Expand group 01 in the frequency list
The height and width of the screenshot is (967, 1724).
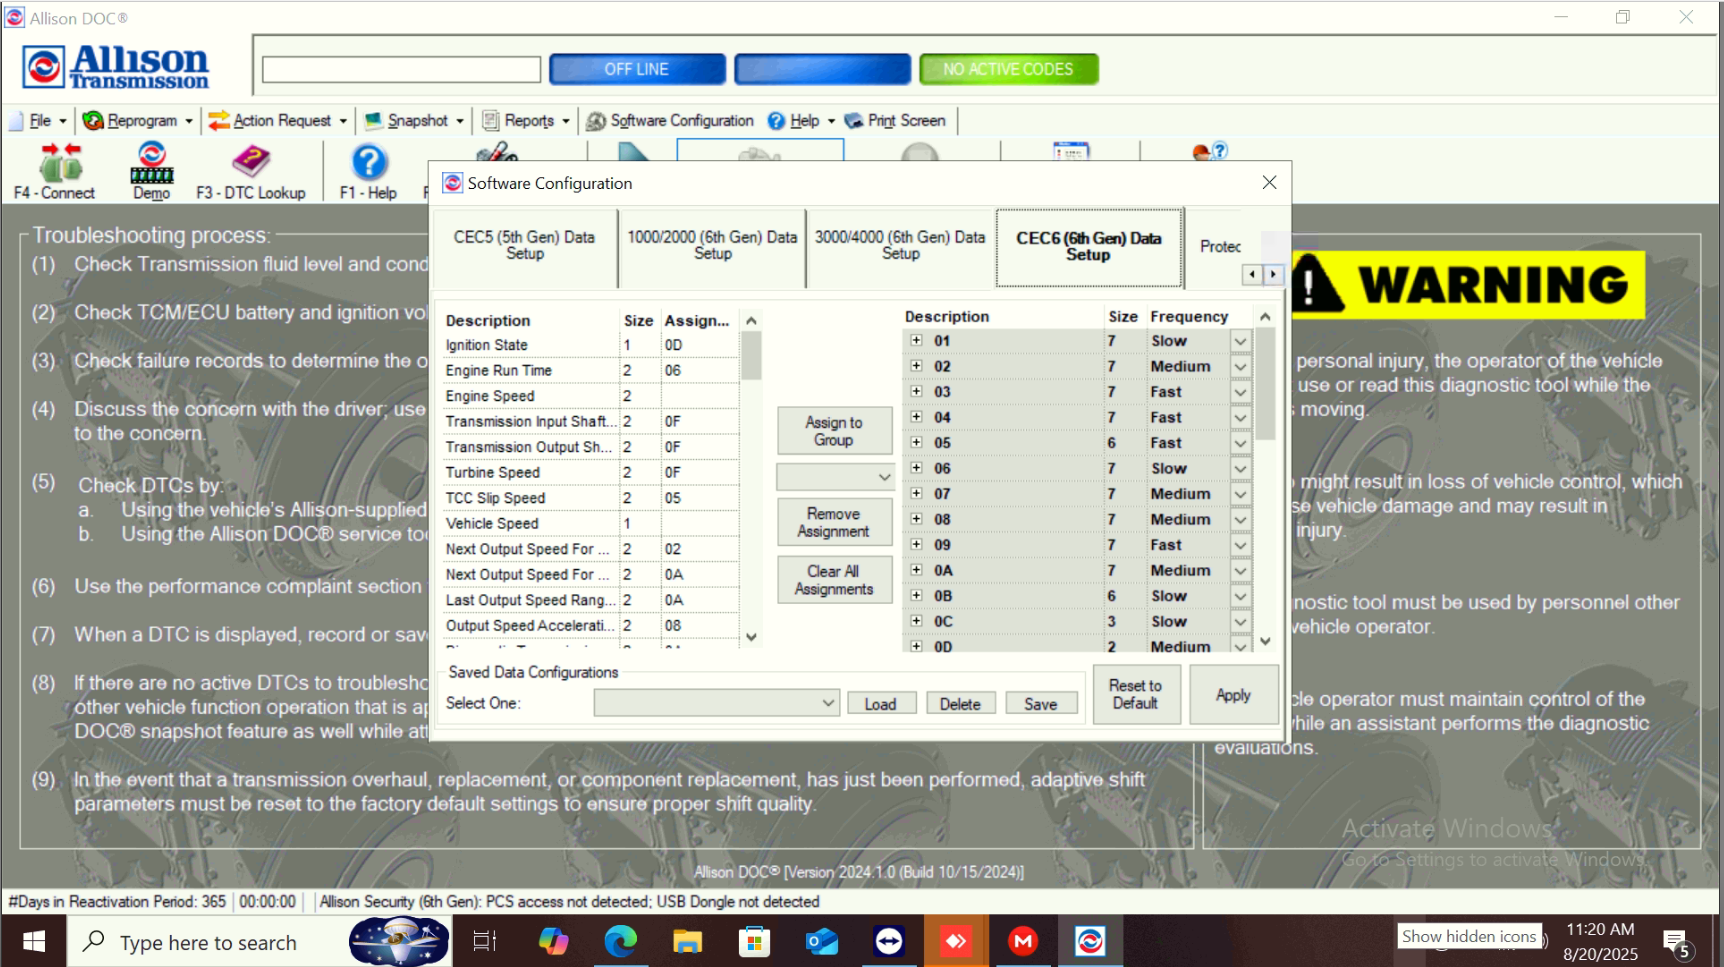tap(916, 340)
